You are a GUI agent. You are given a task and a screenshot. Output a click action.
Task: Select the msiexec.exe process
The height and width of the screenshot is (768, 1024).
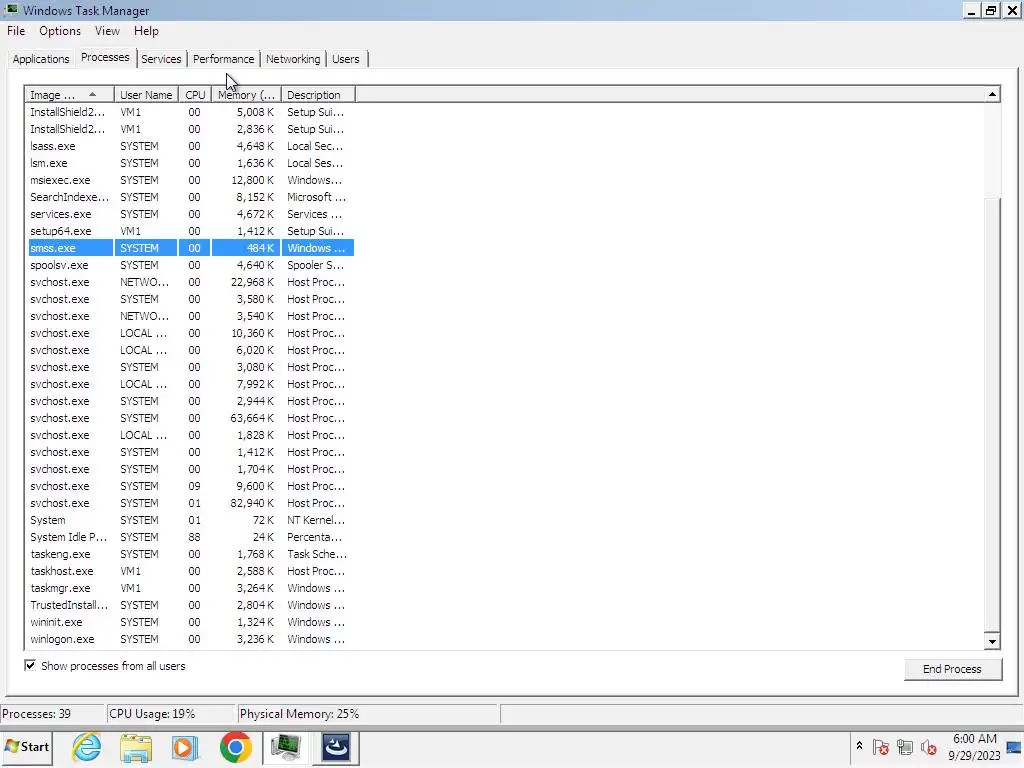point(191,180)
